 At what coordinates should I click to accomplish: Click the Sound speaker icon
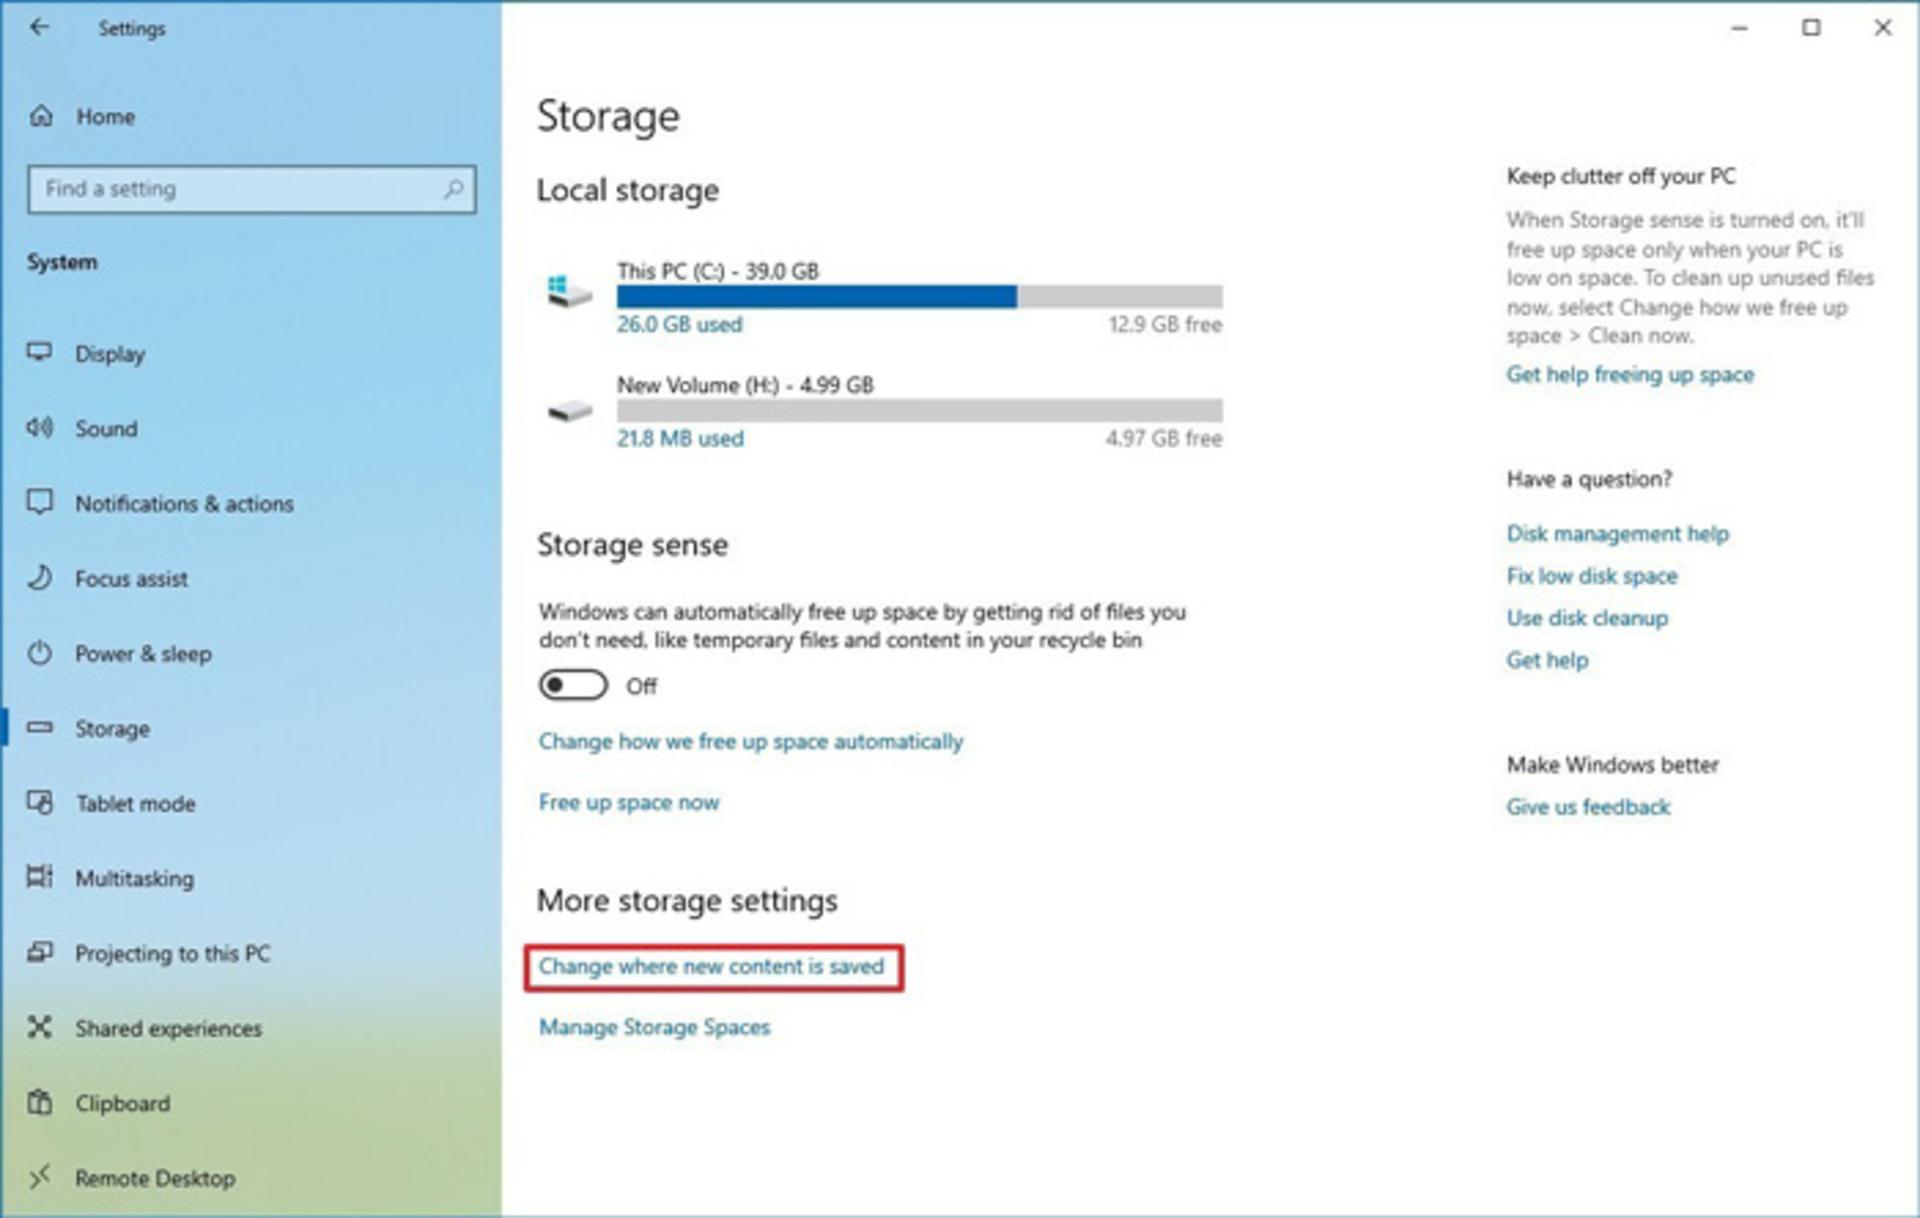point(40,427)
